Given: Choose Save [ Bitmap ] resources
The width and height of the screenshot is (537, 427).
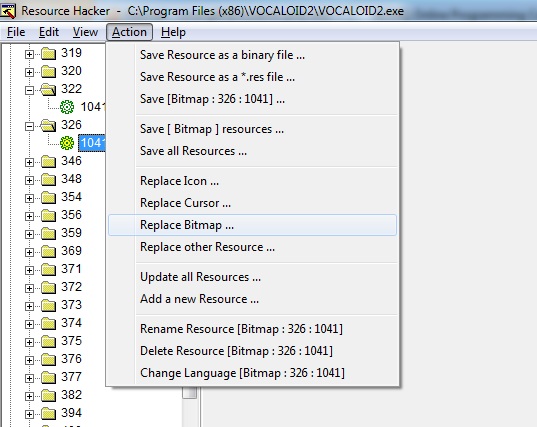Looking at the screenshot, I should (252, 129).
